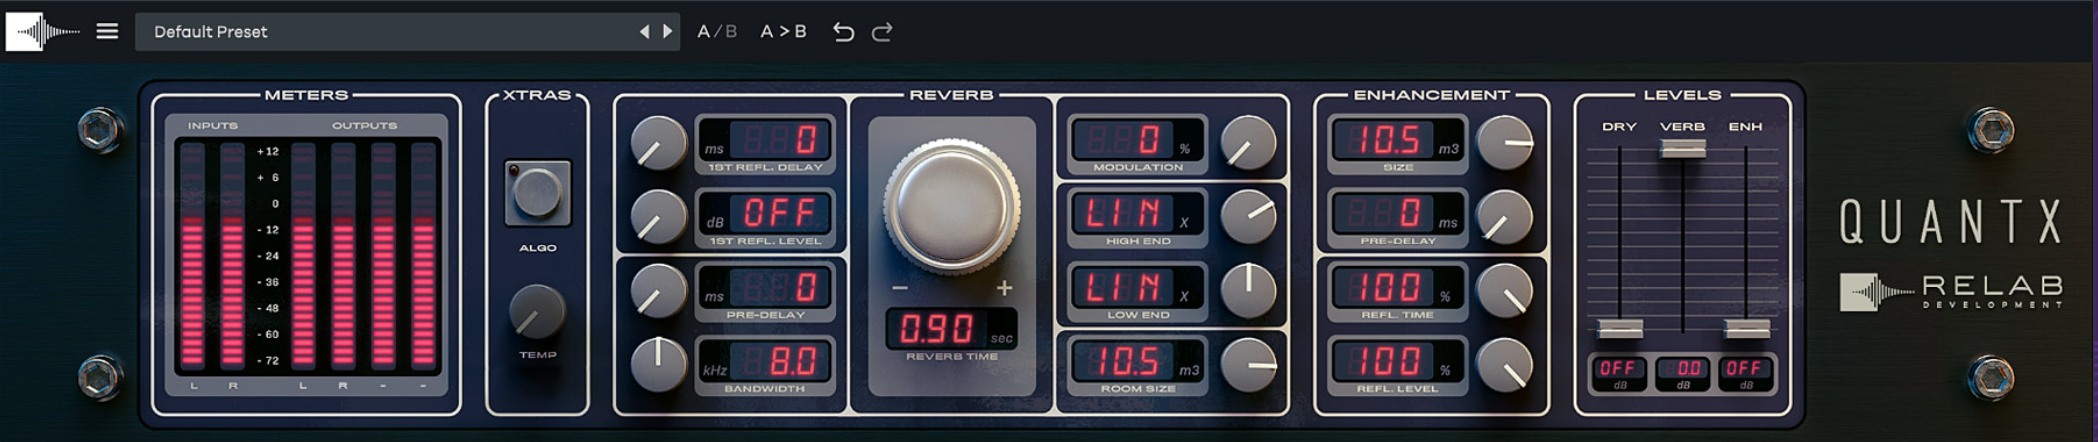Select the Bandwidth 8.0 kHz display
The width and height of the screenshot is (2098, 442).
pos(765,362)
